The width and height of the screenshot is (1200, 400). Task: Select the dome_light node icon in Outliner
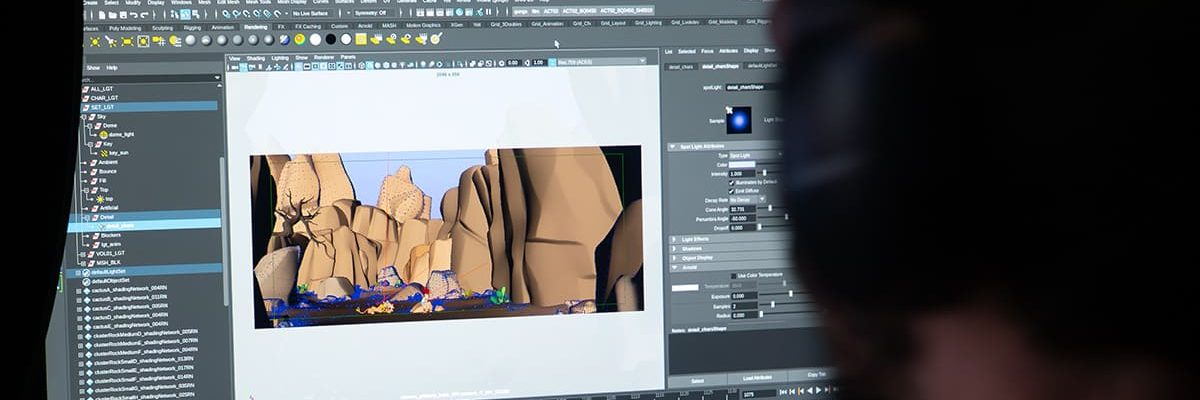coord(104,134)
